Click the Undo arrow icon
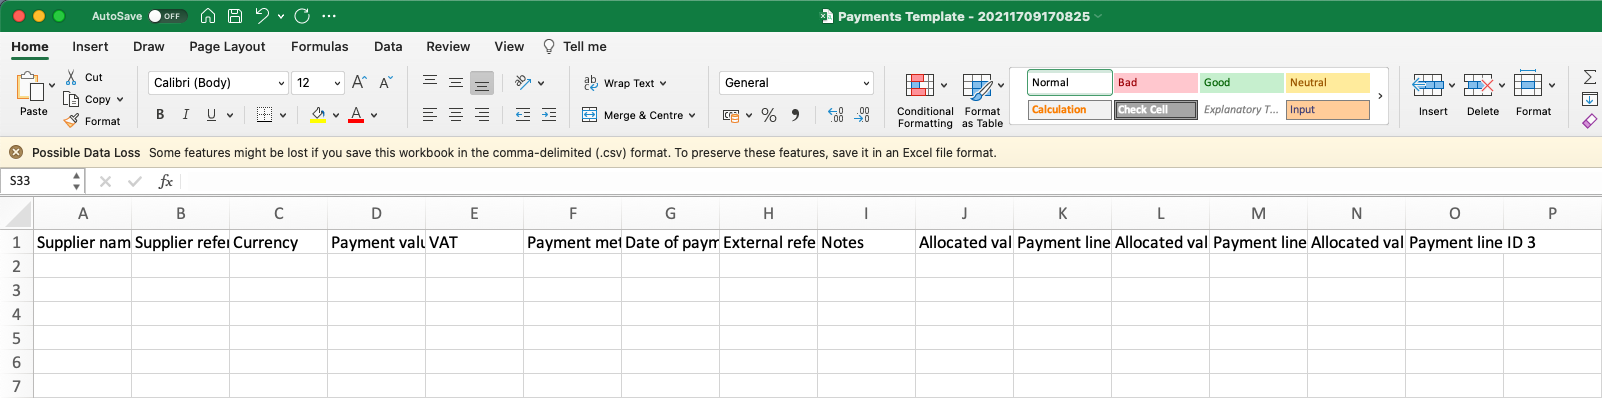The width and height of the screenshot is (1602, 398). 262,16
